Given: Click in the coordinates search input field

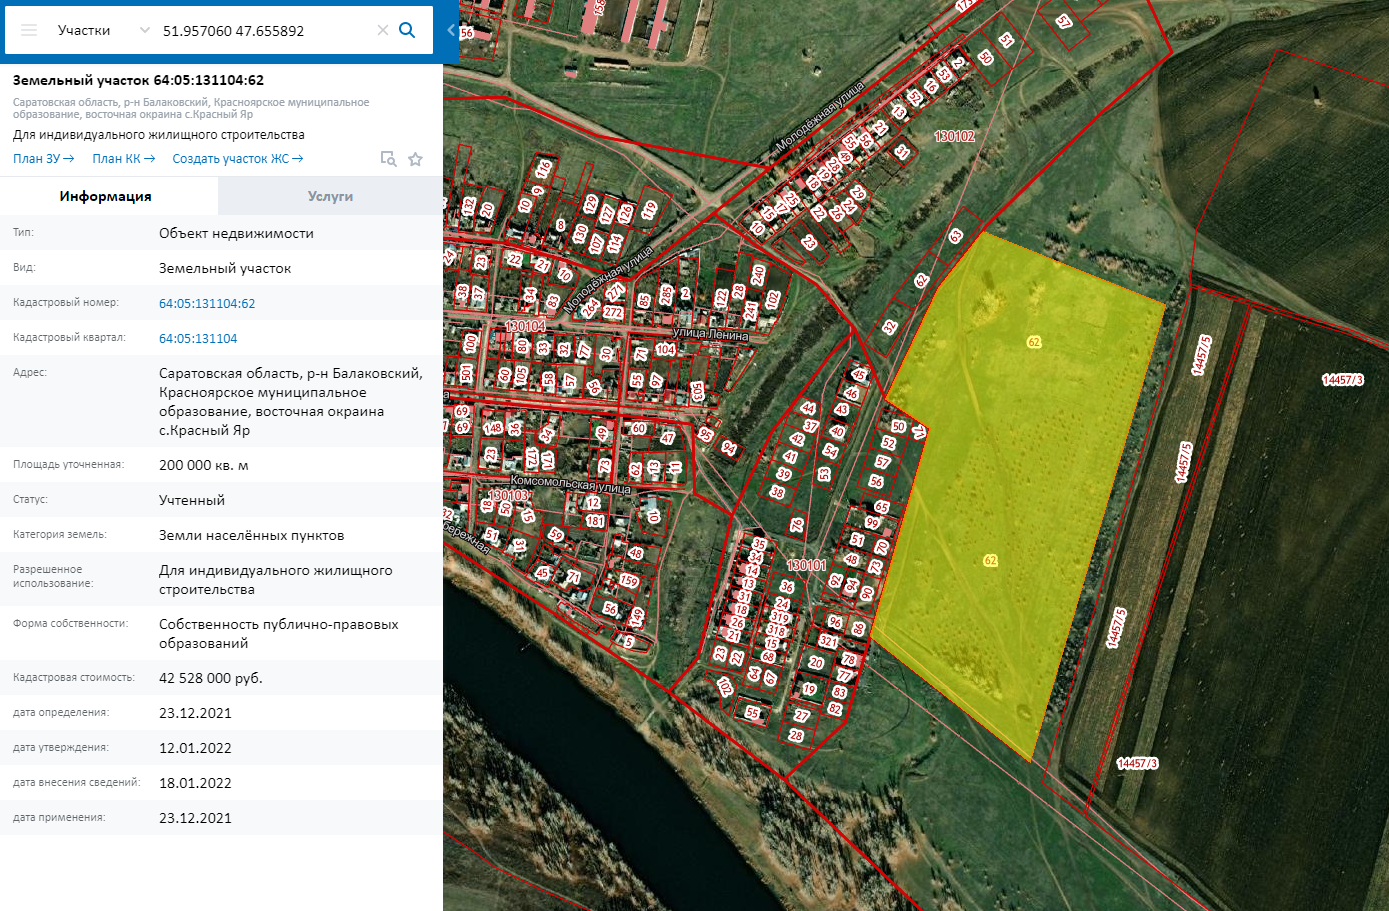Looking at the screenshot, I should (265, 30).
